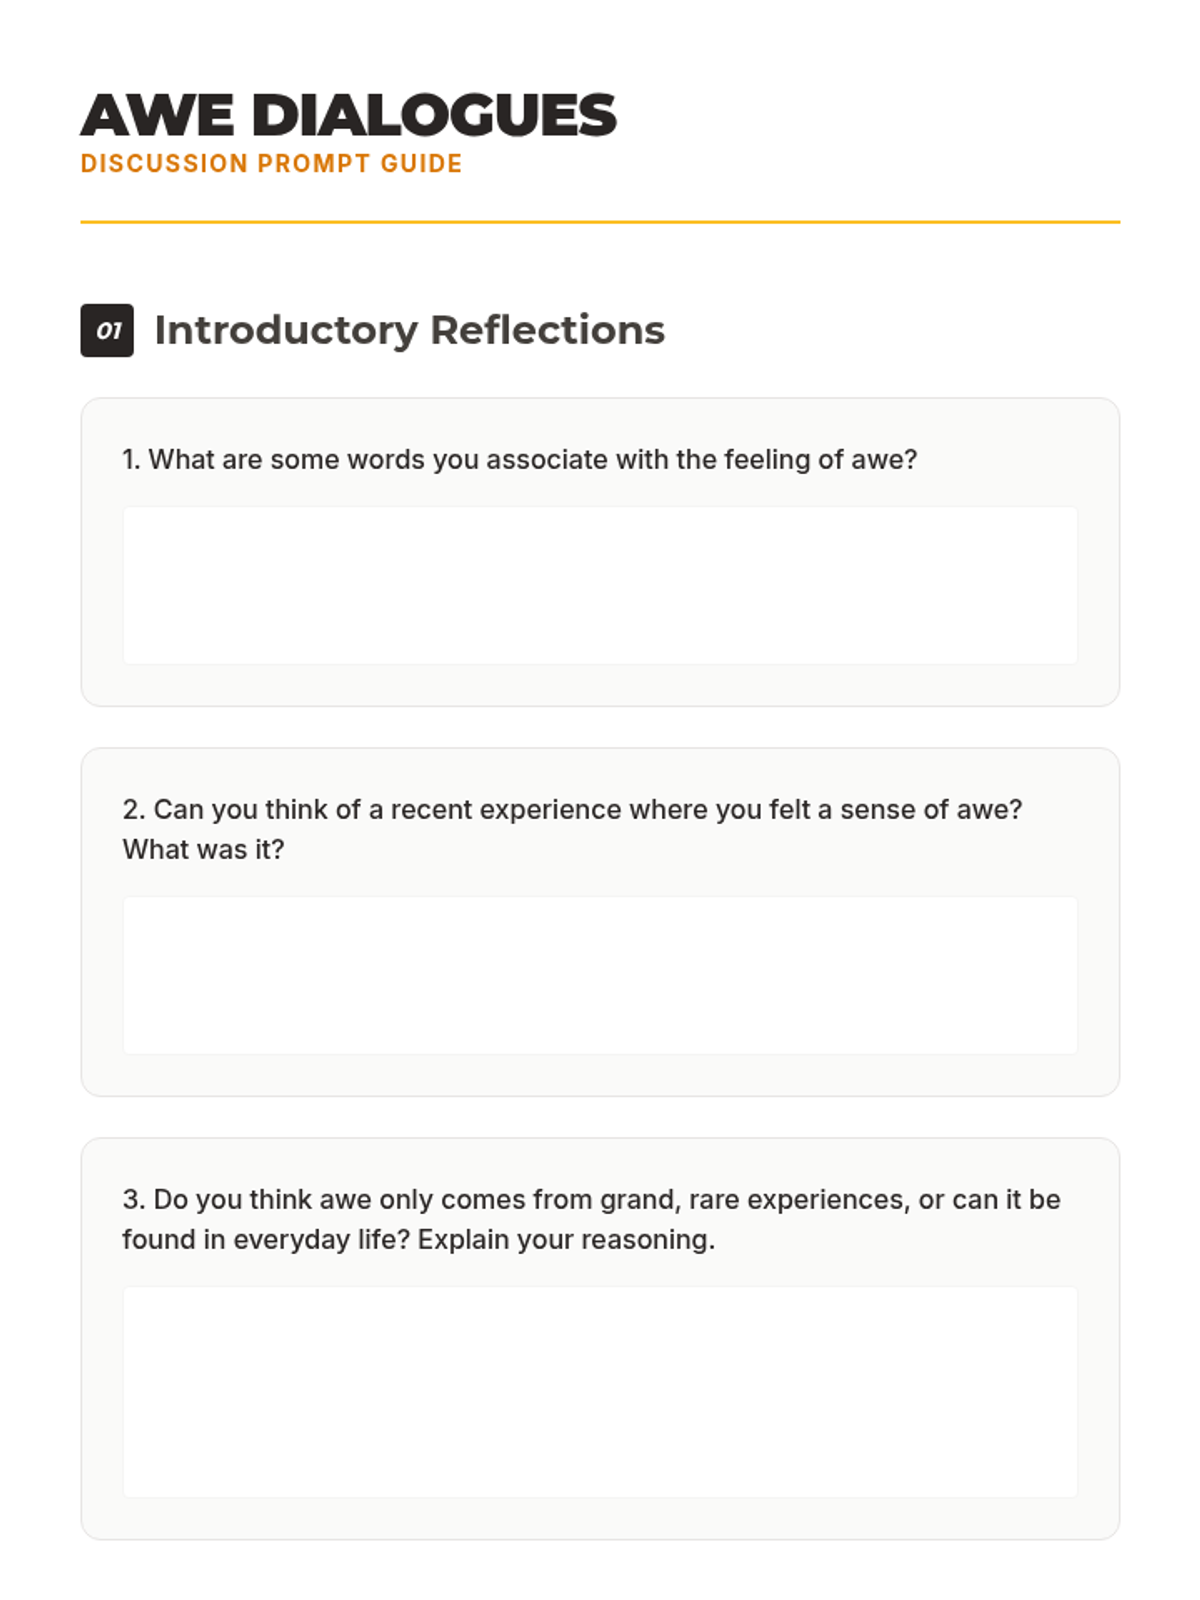Click the number '1.' beginning the first question
The image size is (1200, 1600).
[131, 460]
